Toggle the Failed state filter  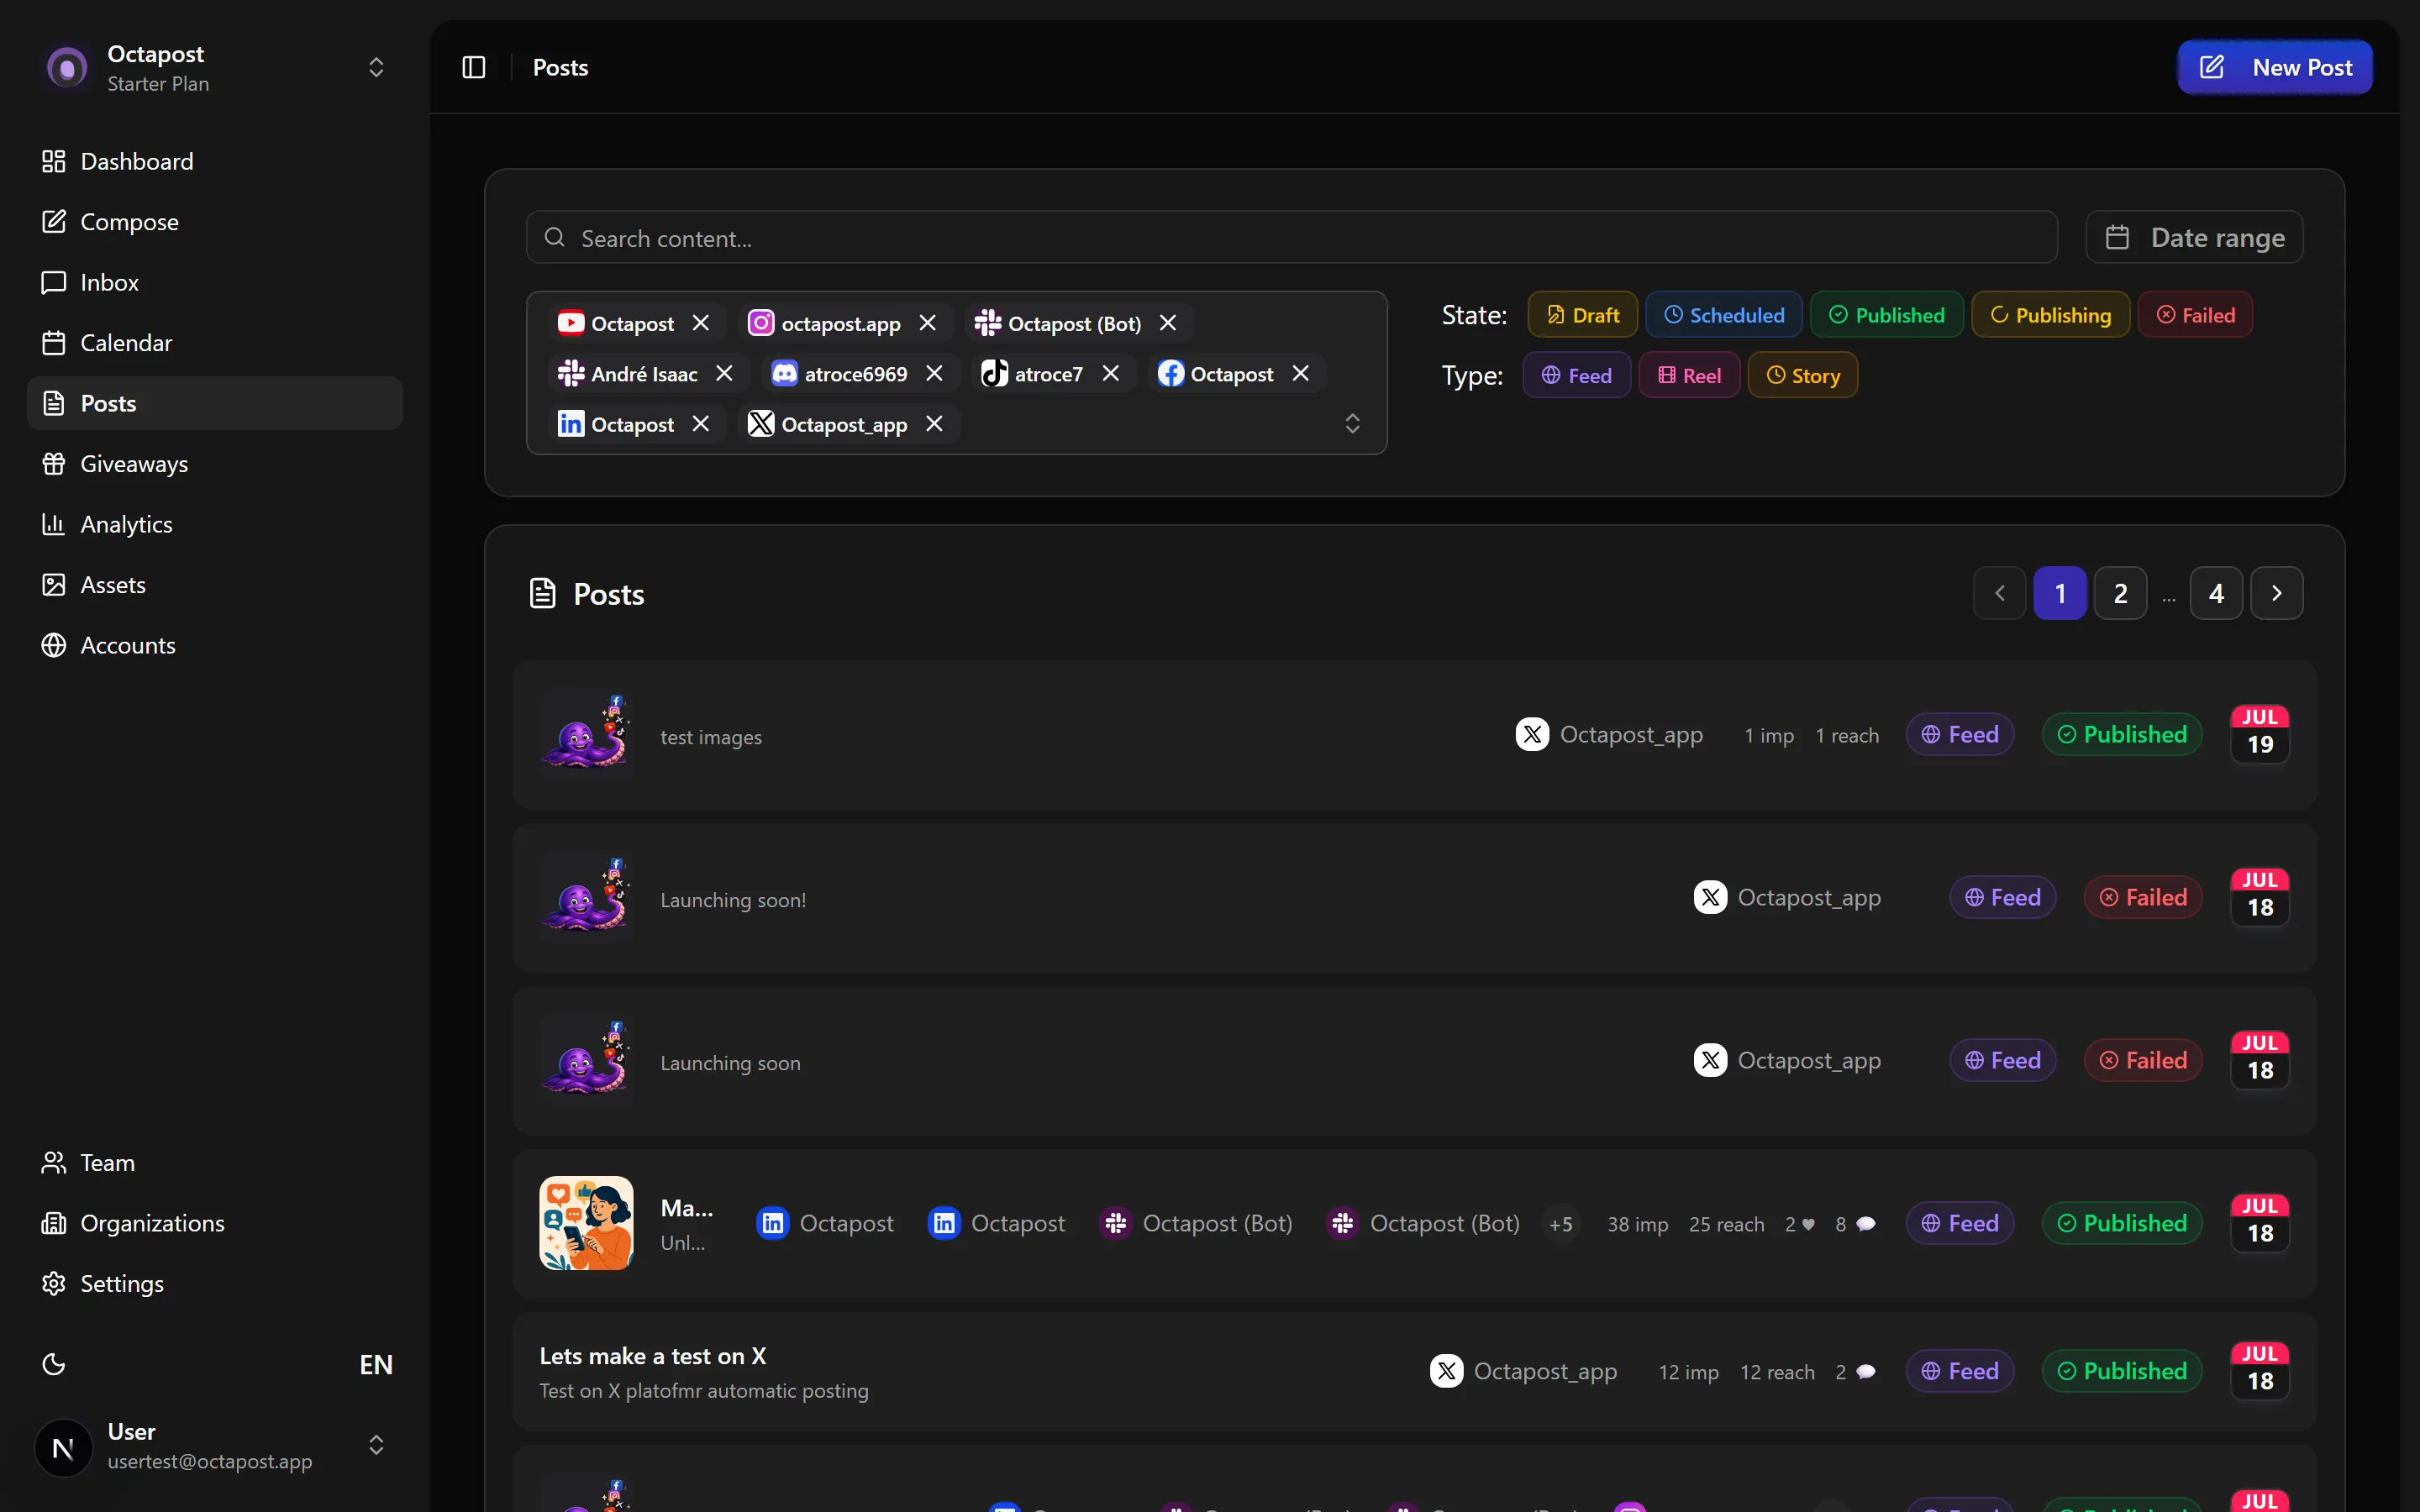click(x=2195, y=315)
